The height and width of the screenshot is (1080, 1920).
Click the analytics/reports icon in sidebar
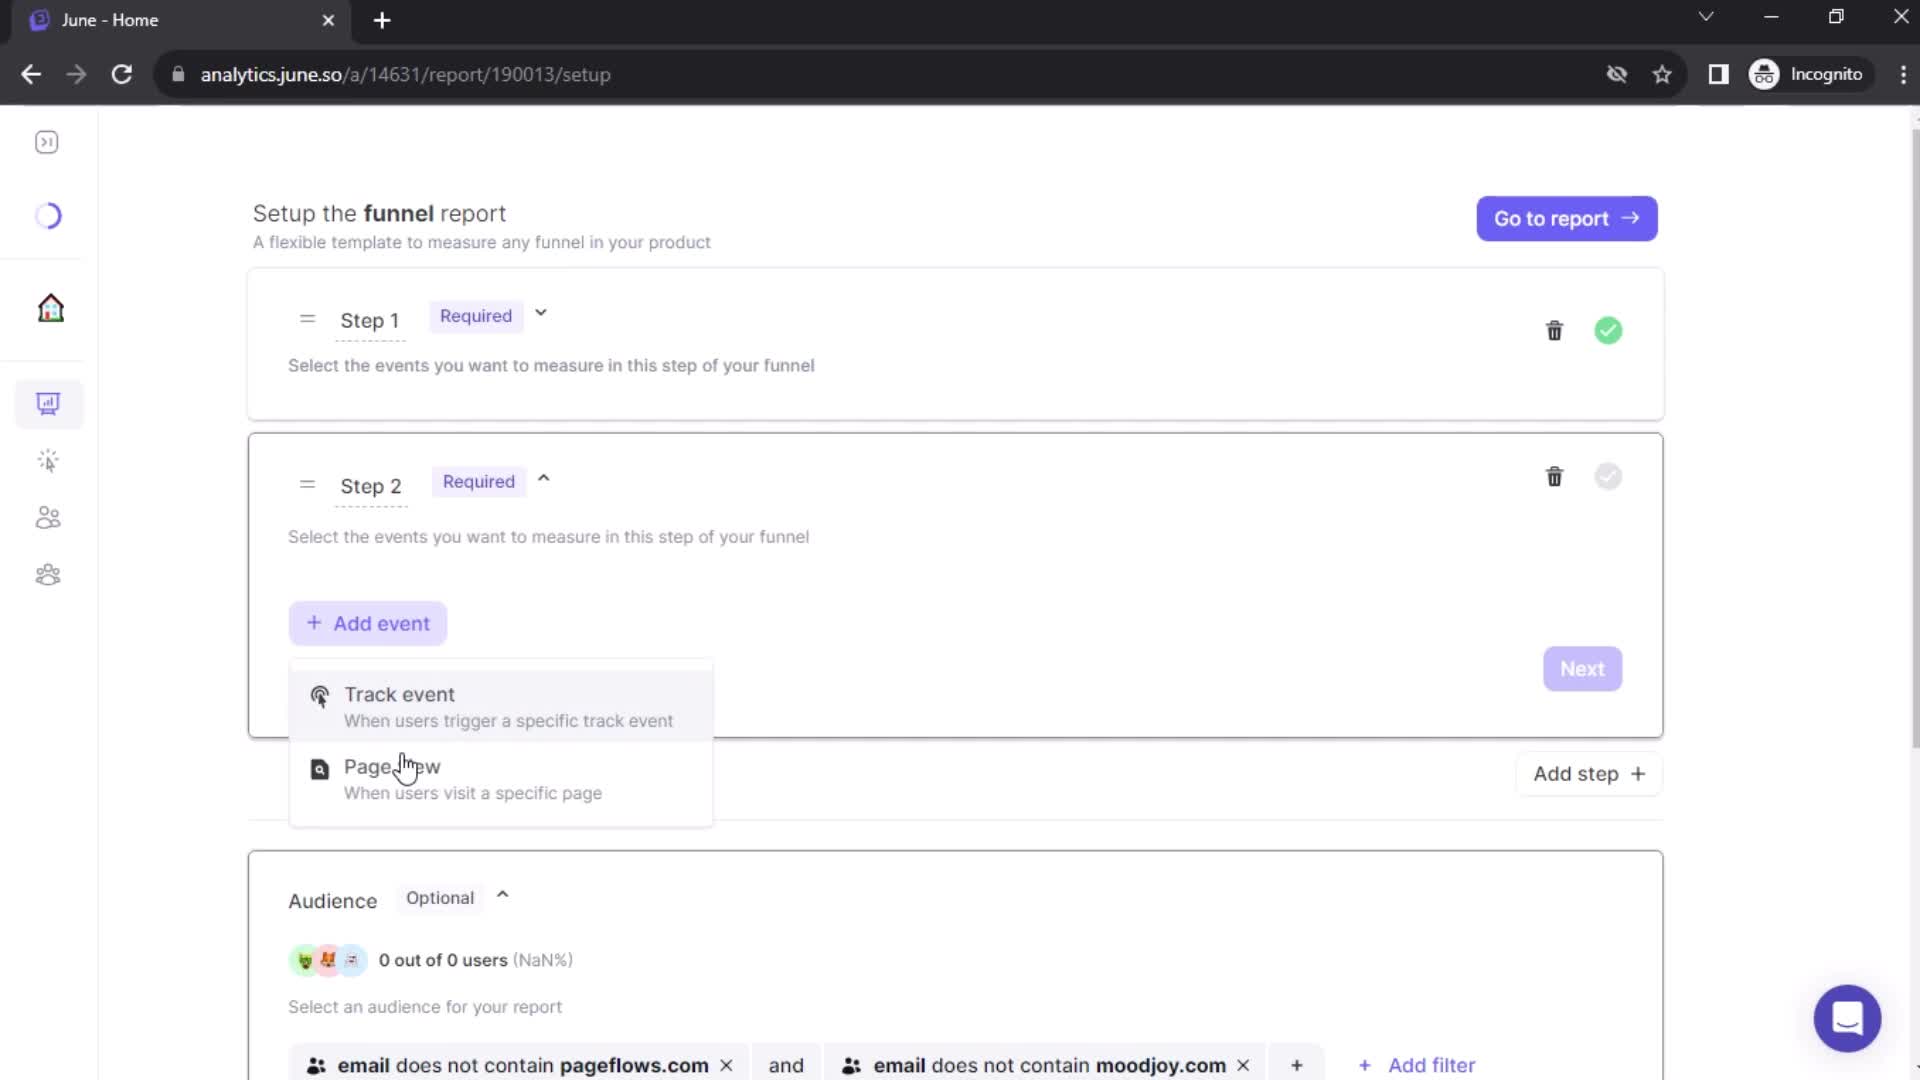pyautogui.click(x=47, y=404)
